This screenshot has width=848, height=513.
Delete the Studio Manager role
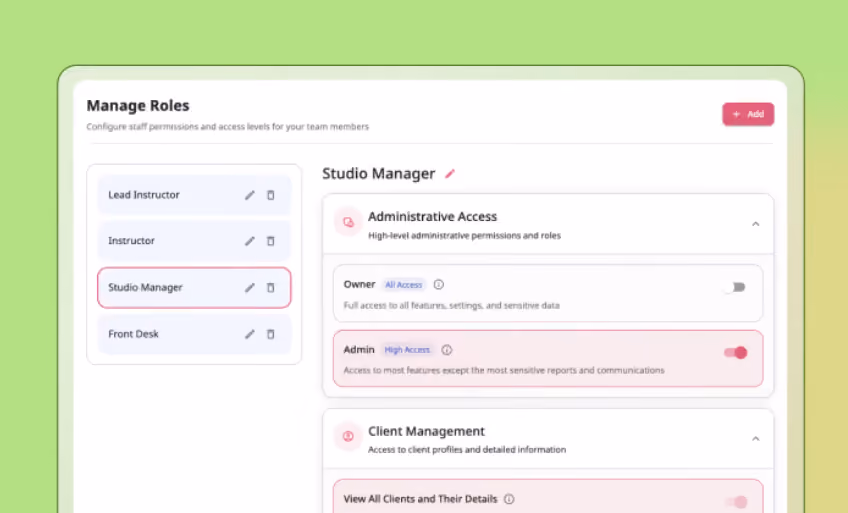(270, 288)
